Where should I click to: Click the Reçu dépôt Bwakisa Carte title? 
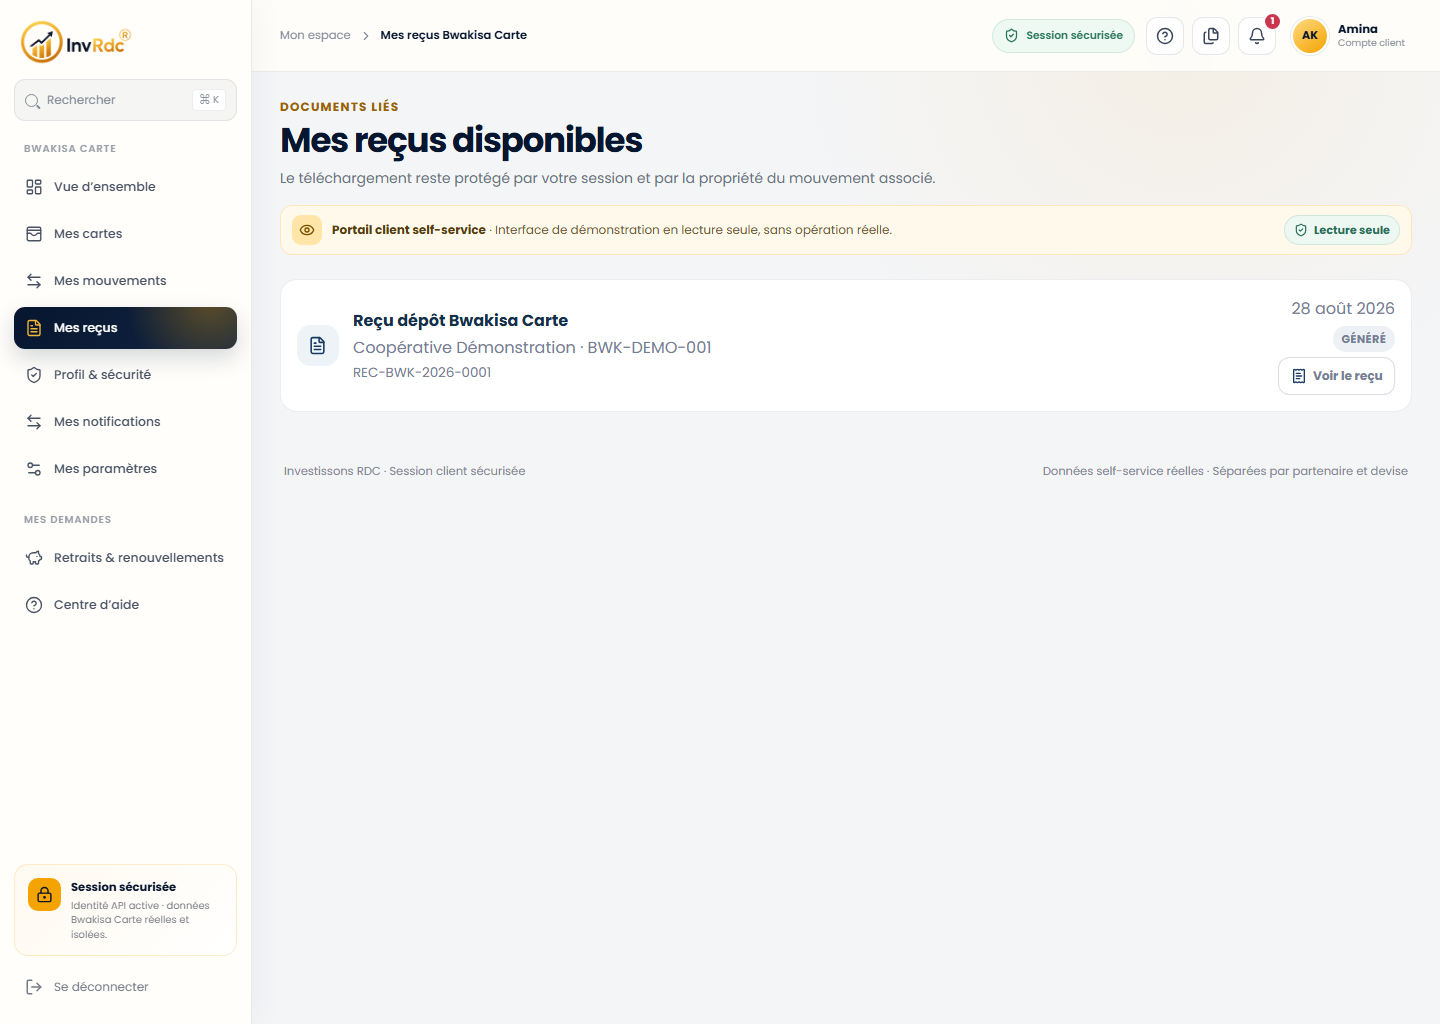460,321
